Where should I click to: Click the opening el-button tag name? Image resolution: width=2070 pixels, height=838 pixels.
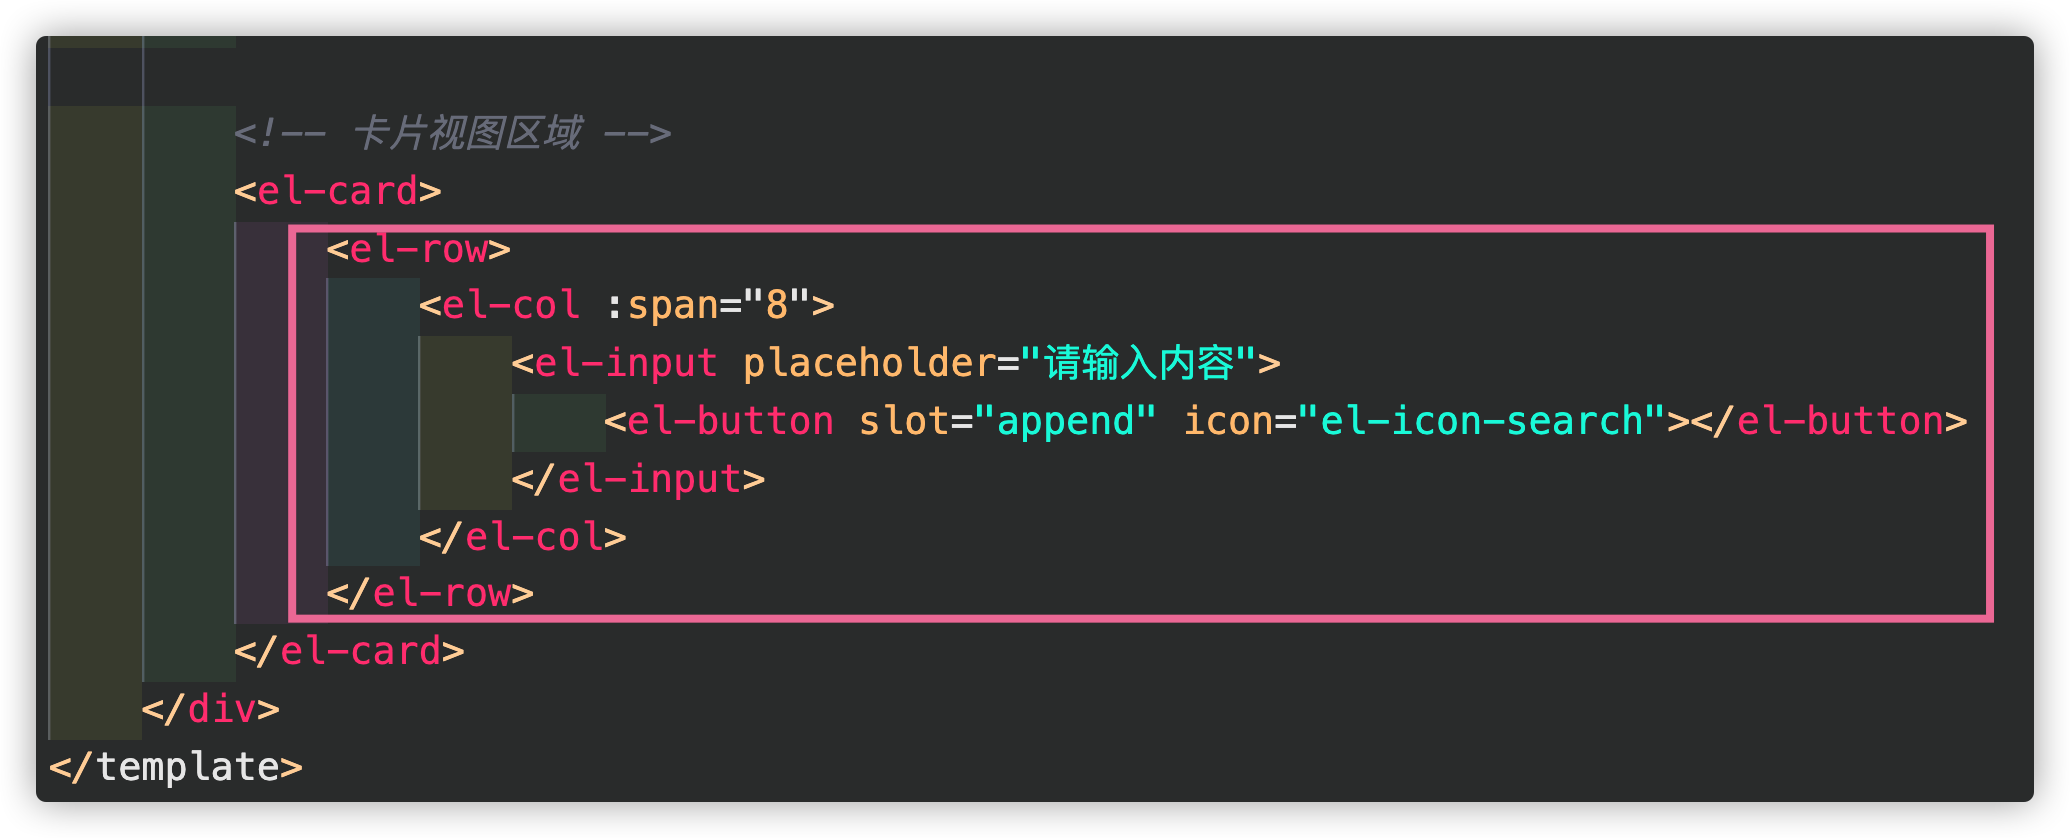[x=730, y=421]
